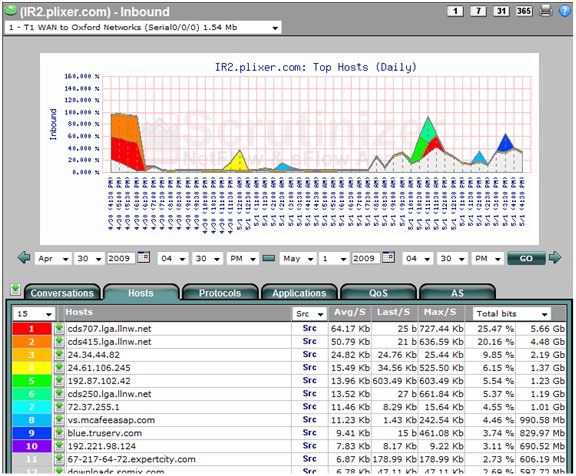Click green export icon beside Conversations tab

tap(15, 290)
